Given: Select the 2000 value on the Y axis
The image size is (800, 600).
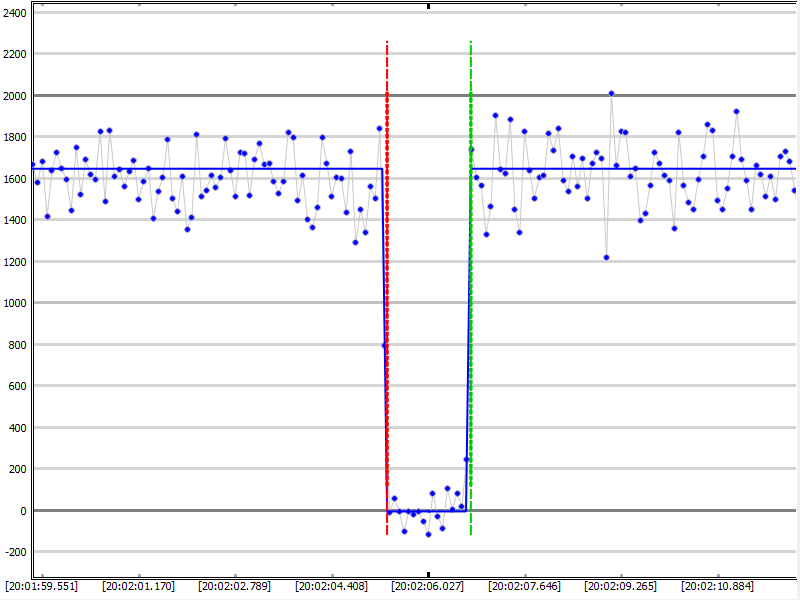Looking at the screenshot, I should (15, 95).
